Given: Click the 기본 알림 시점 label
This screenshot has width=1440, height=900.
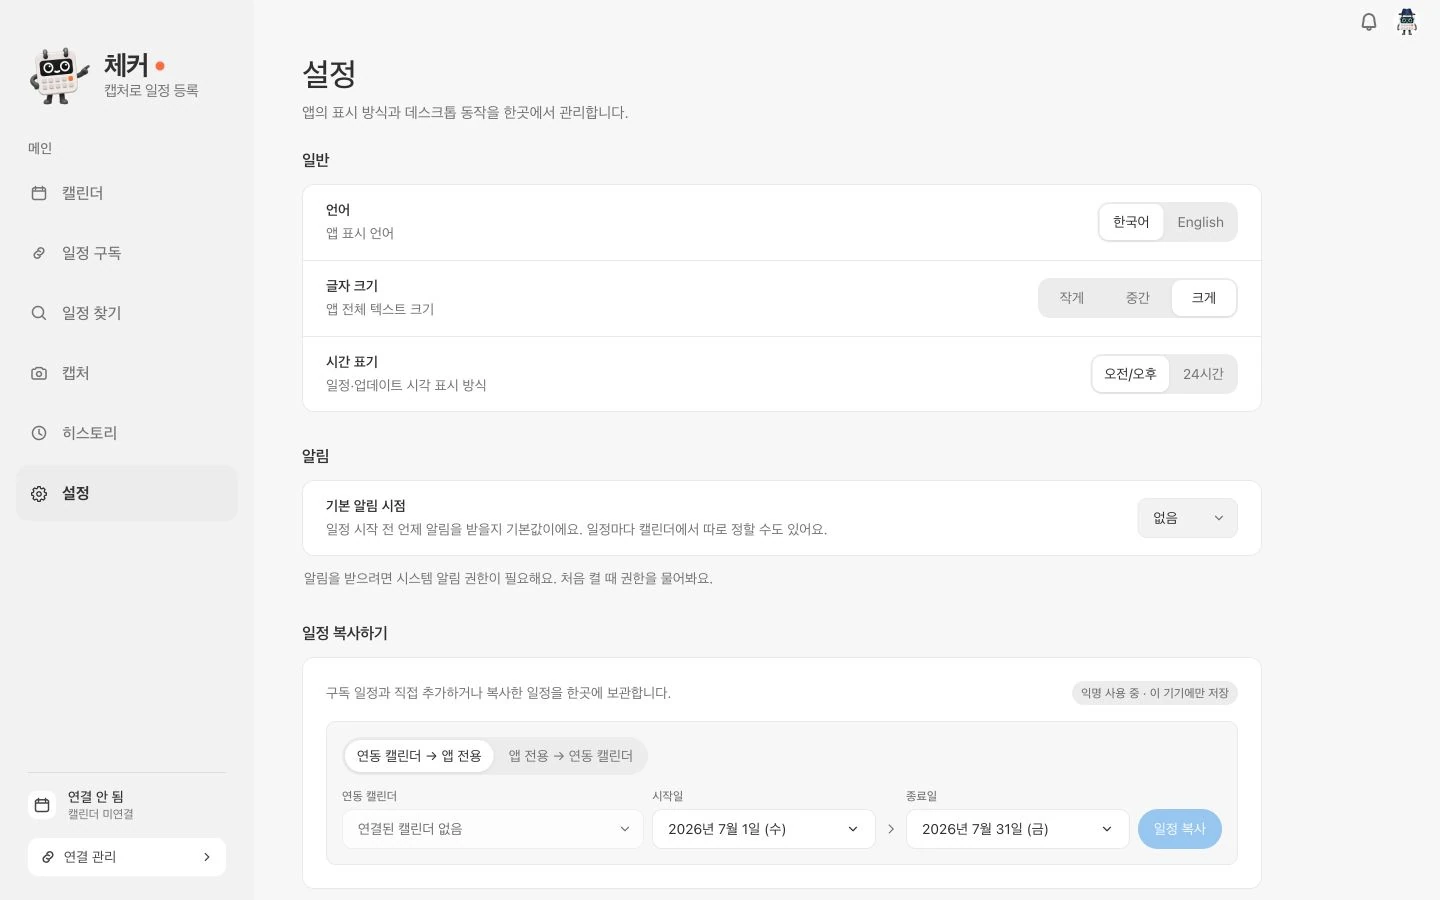Looking at the screenshot, I should pyautogui.click(x=366, y=506).
